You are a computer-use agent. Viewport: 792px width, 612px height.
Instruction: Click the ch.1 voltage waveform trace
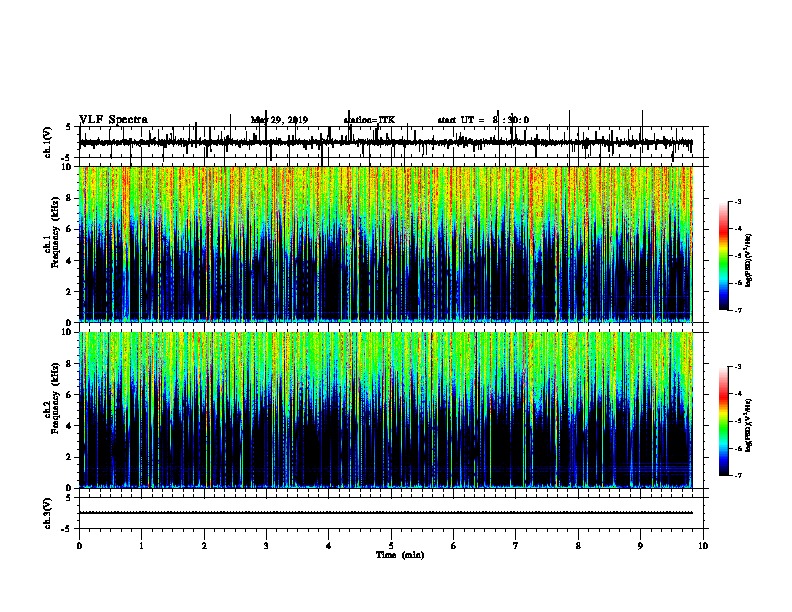[386, 142]
